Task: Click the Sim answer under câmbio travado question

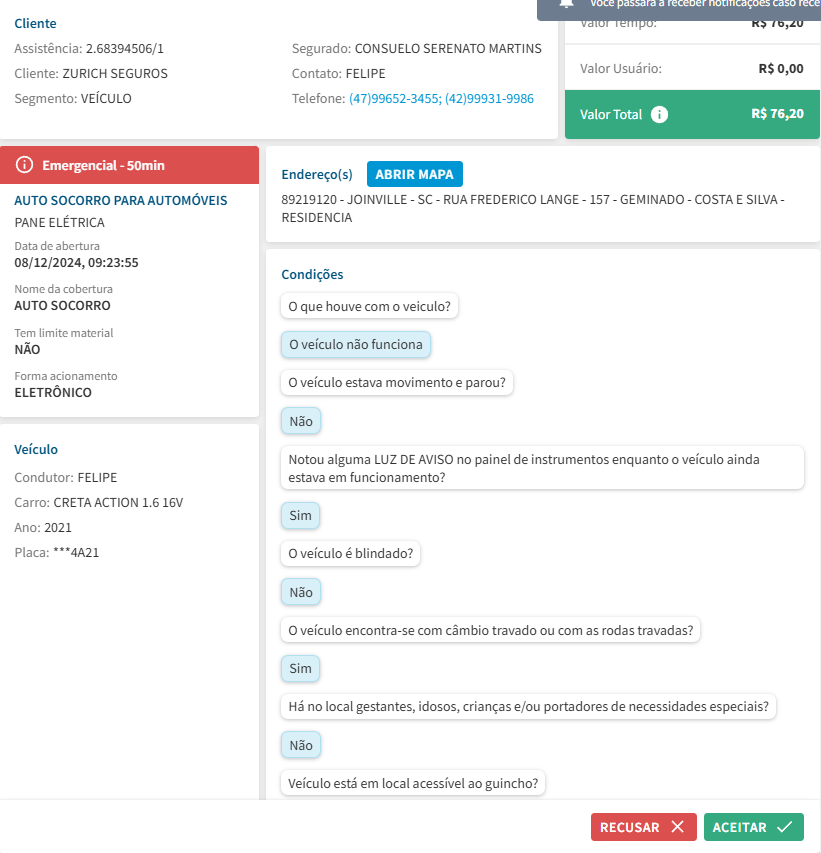Action: tap(300, 669)
